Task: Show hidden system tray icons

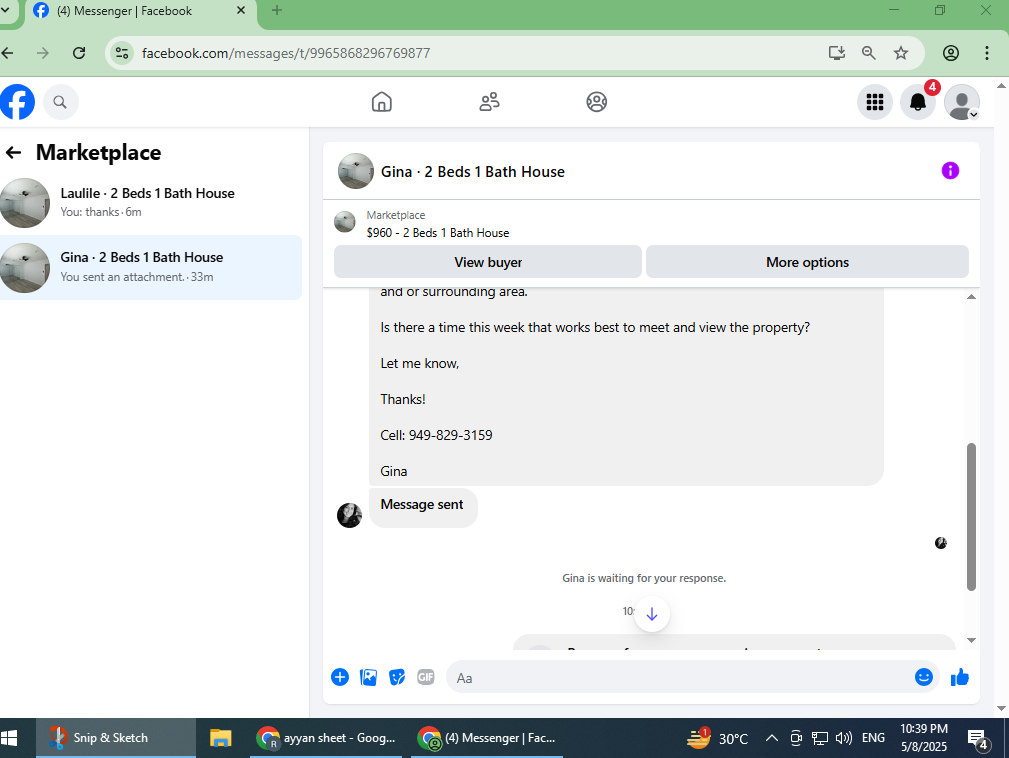Action: [x=771, y=738]
